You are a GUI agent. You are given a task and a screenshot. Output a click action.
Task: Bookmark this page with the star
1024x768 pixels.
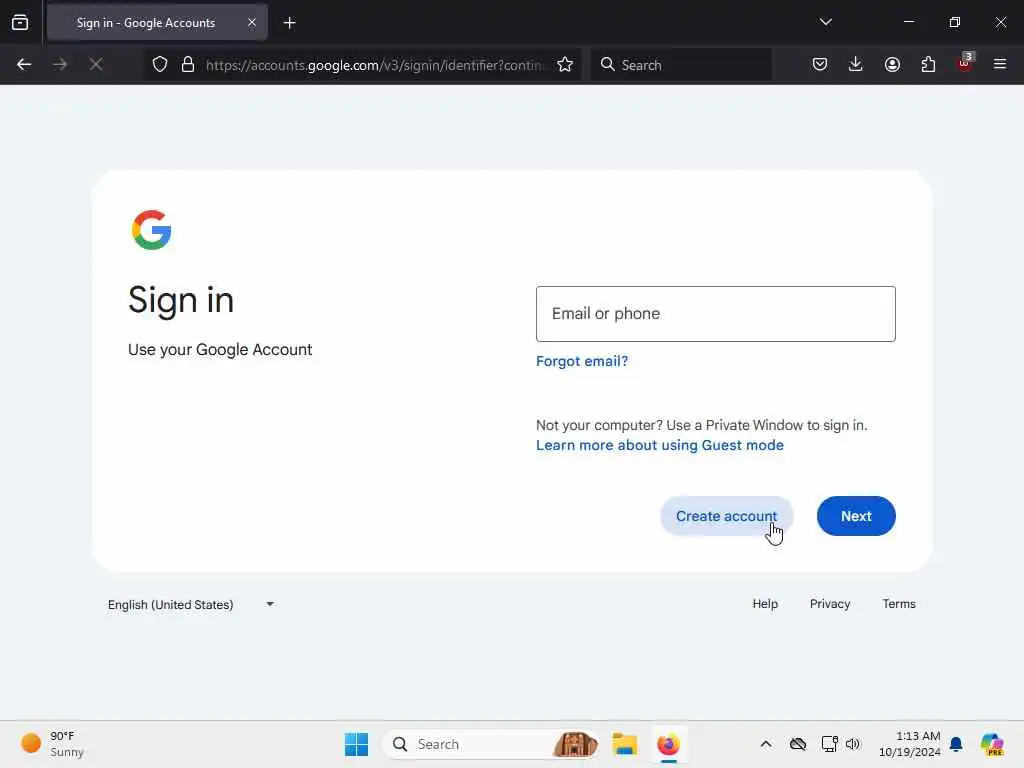pos(565,65)
